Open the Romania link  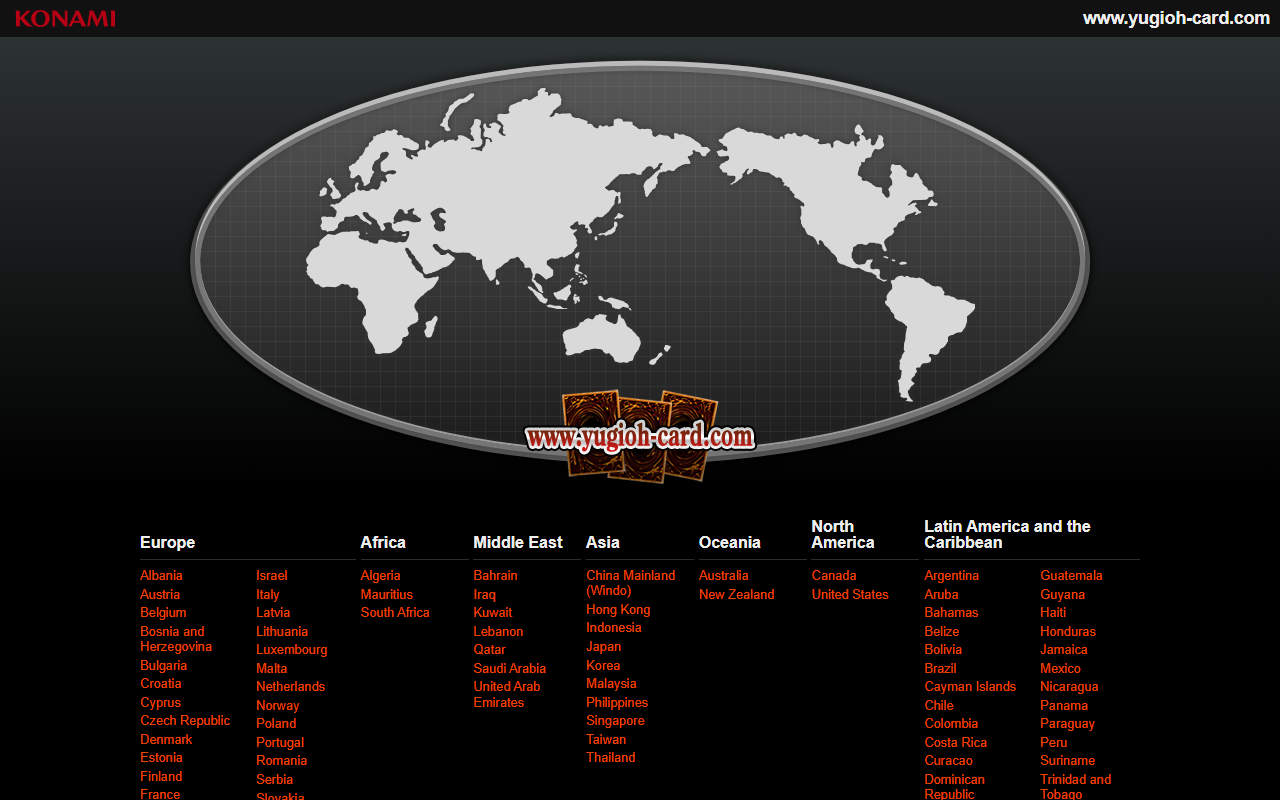coord(282,760)
